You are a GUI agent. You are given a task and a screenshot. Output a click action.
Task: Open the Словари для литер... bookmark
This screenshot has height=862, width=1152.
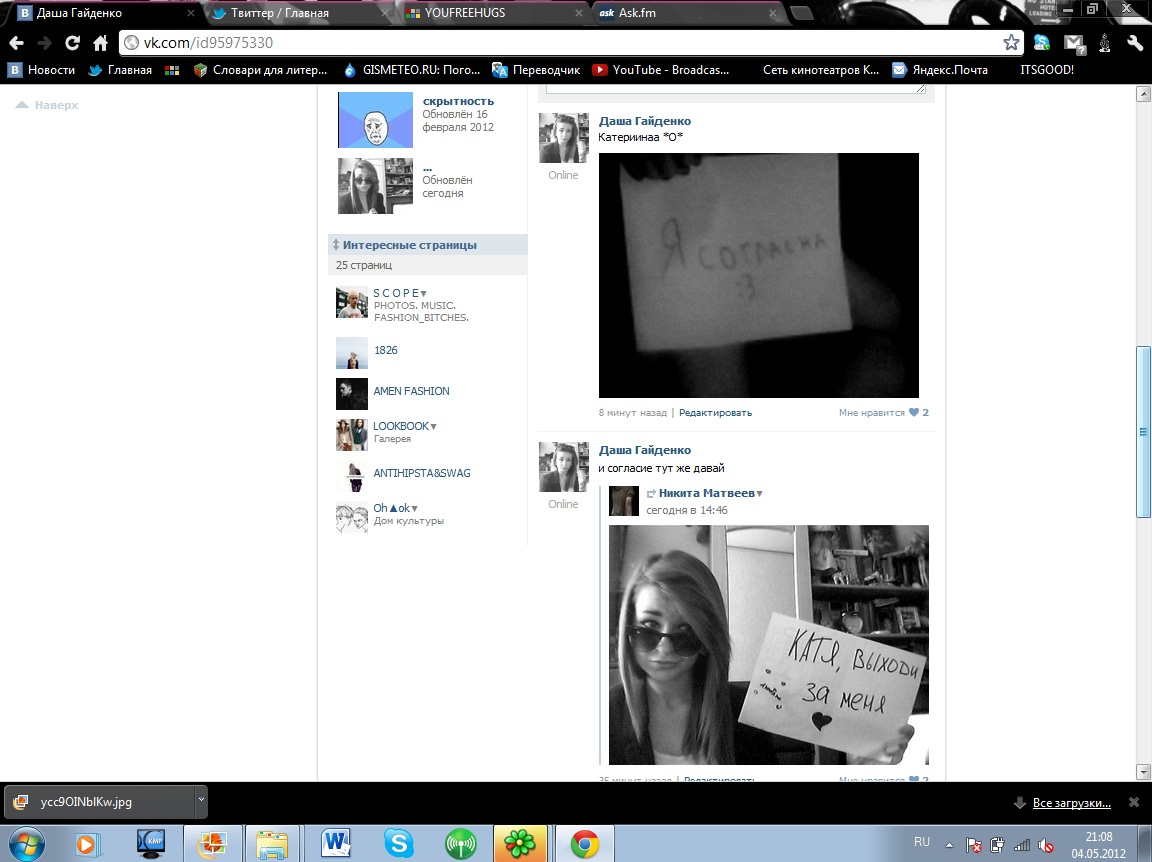(260, 70)
